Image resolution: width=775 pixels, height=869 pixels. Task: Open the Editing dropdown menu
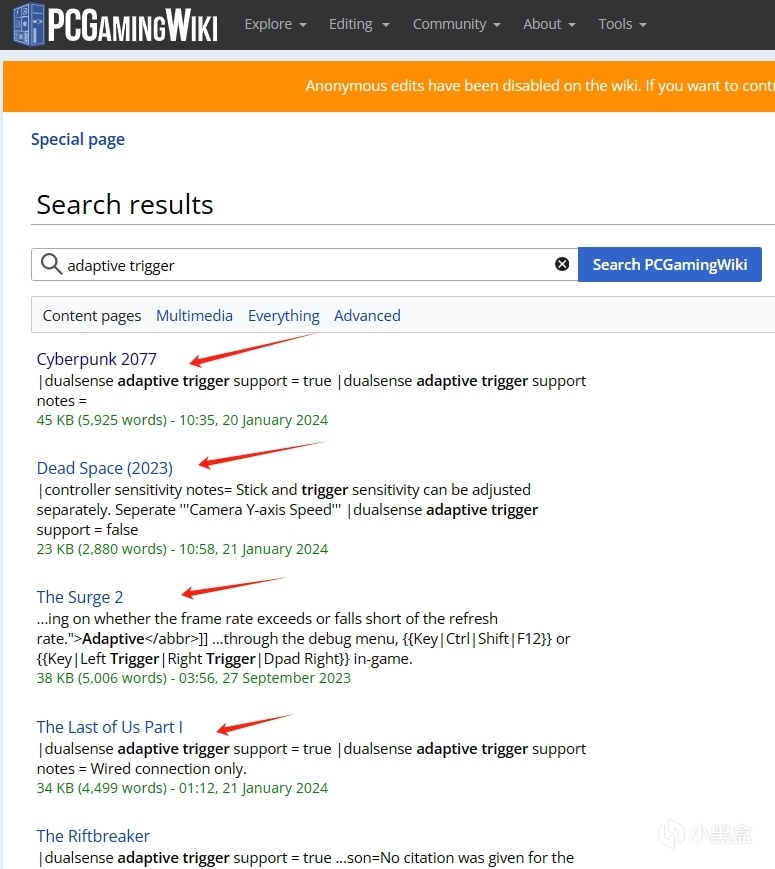tap(359, 24)
